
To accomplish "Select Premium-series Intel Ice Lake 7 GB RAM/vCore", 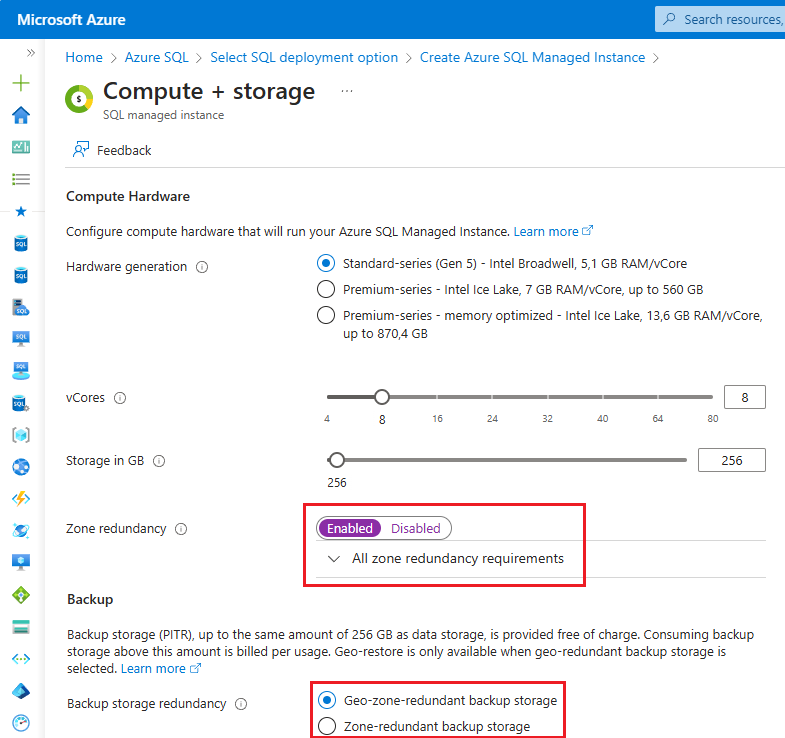I will click(326, 289).
